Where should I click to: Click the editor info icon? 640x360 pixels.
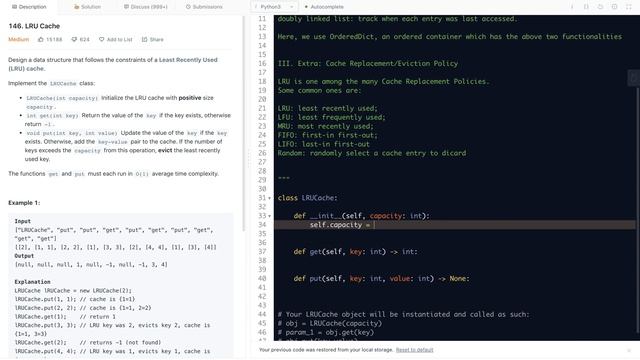point(572,7)
